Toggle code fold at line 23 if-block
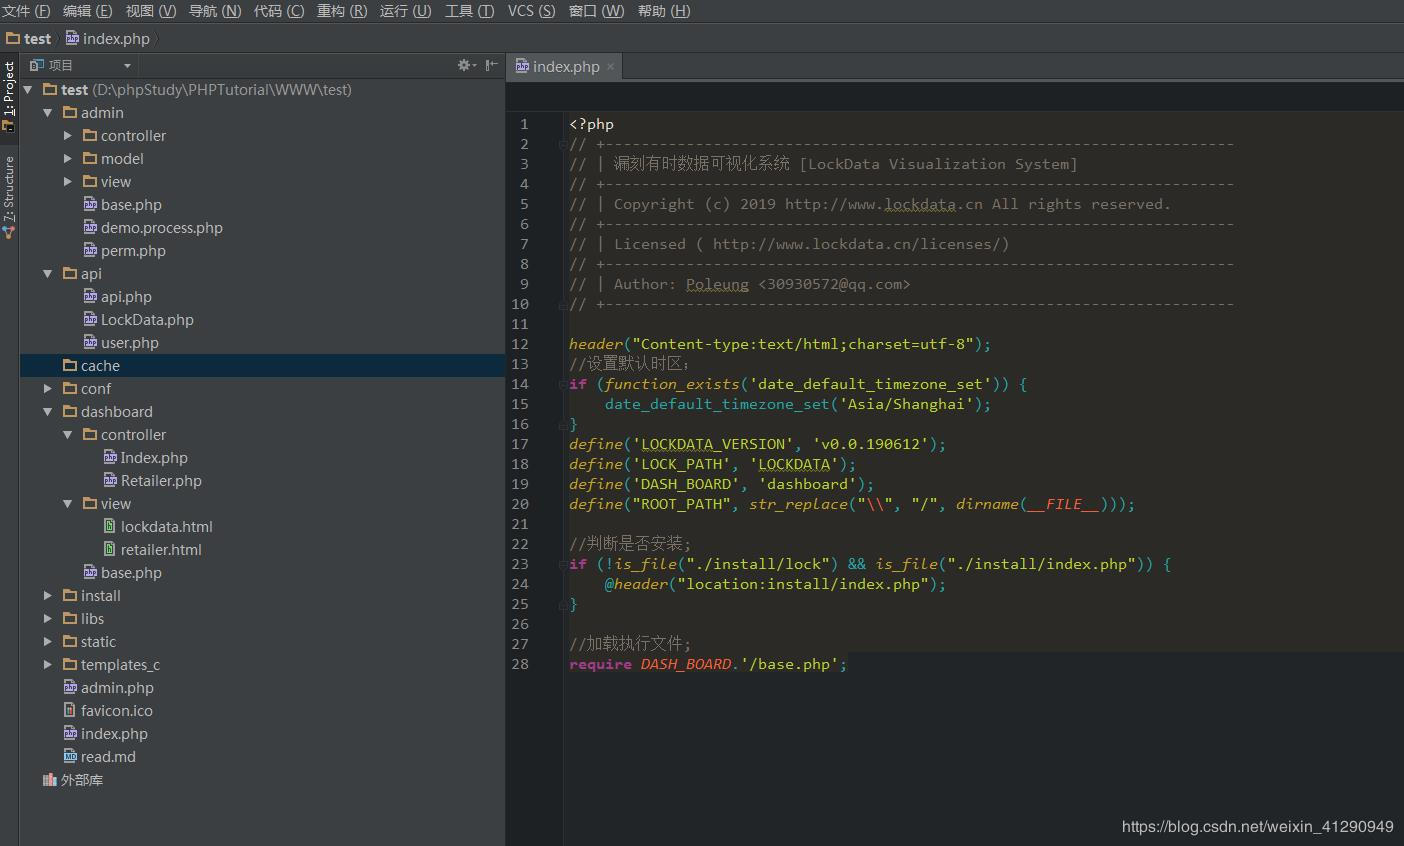The height and width of the screenshot is (846, 1404). pyautogui.click(x=562, y=564)
